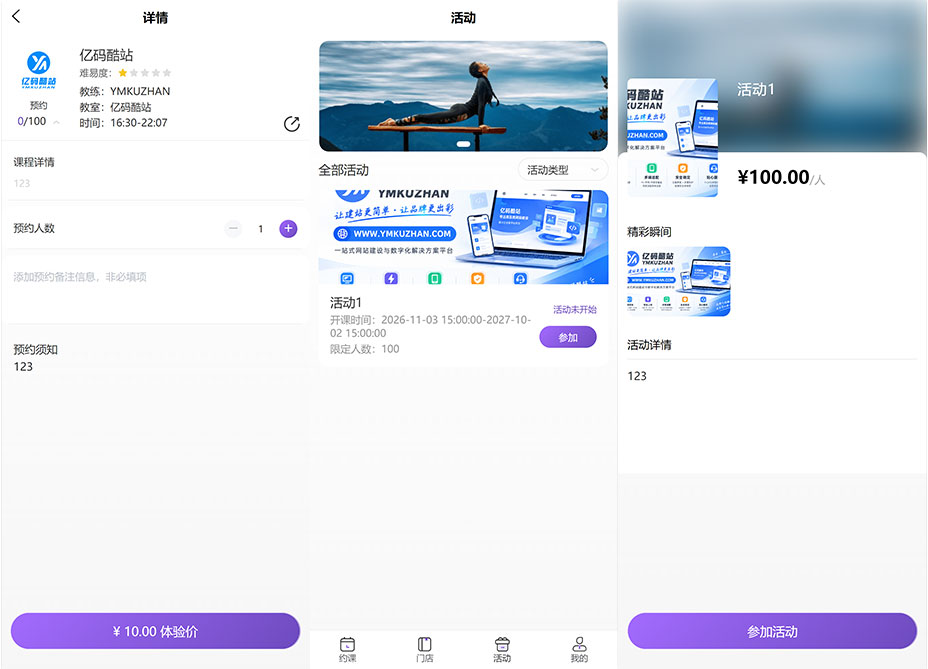Click the 教练：YMKUZHAN line
Image resolution: width=928 pixels, height=669 pixels.
point(125,91)
